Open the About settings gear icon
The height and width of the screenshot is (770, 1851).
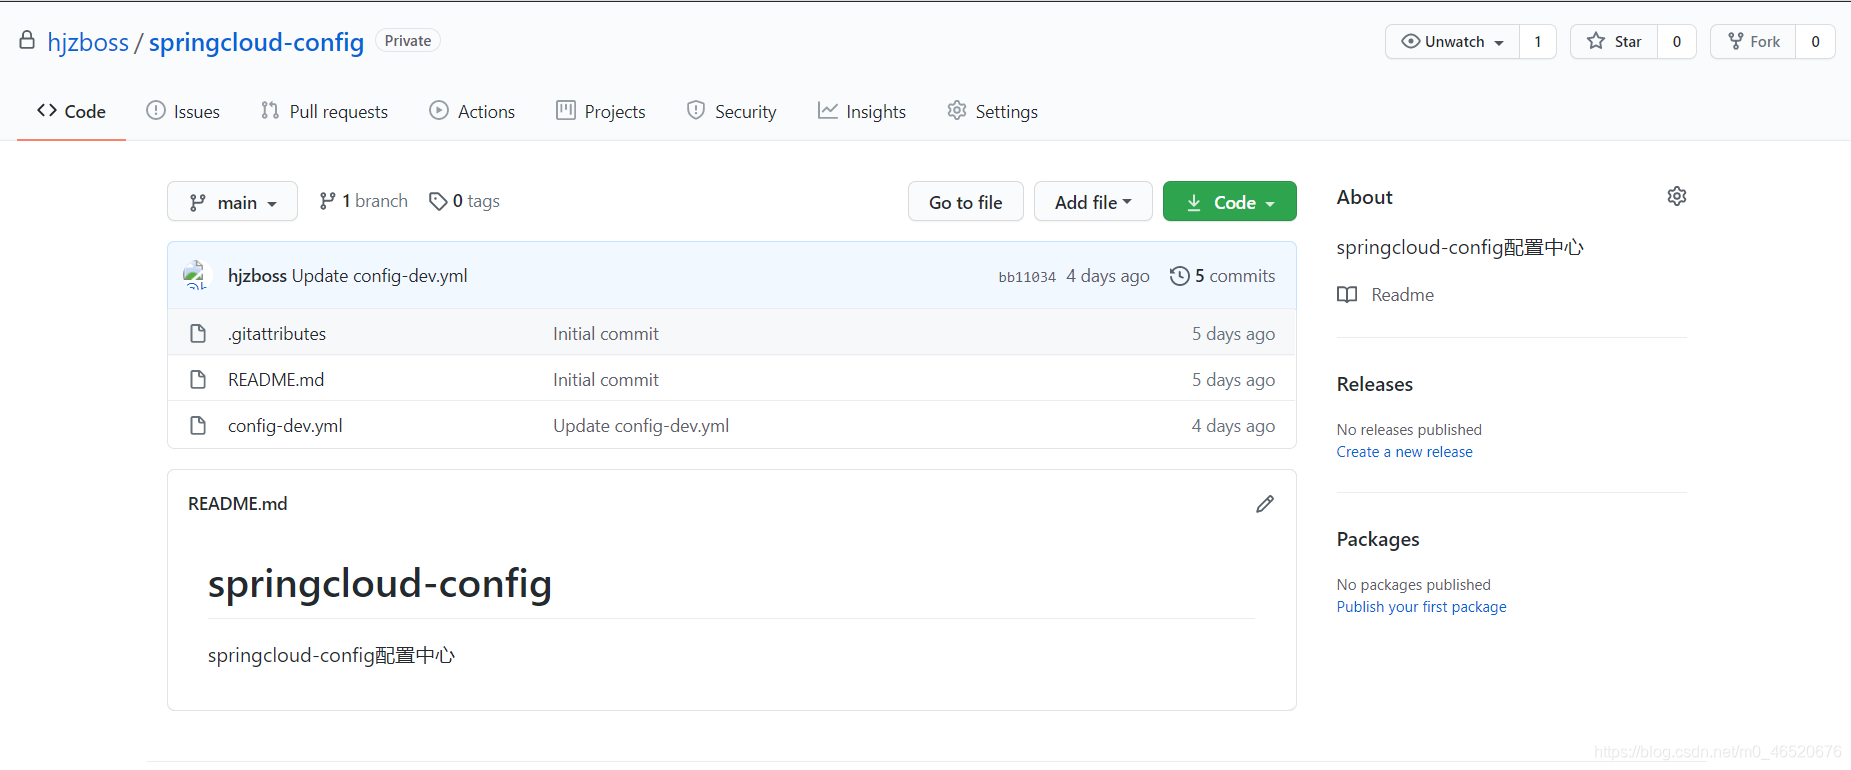pyautogui.click(x=1677, y=196)
